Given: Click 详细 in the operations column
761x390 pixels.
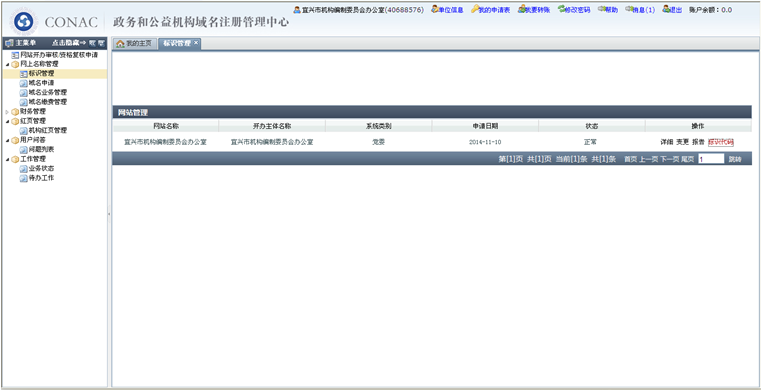Looking at the screenshot, I should pos(667,142).
